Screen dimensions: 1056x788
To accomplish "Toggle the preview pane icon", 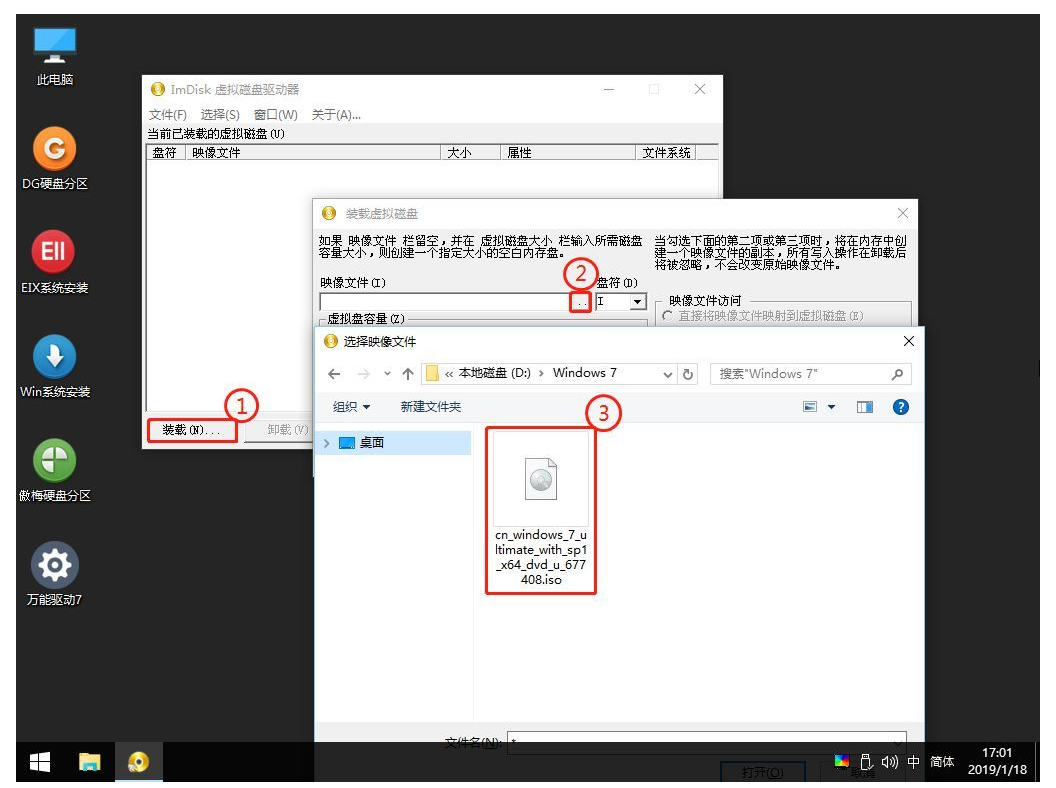I will point(865,407).
